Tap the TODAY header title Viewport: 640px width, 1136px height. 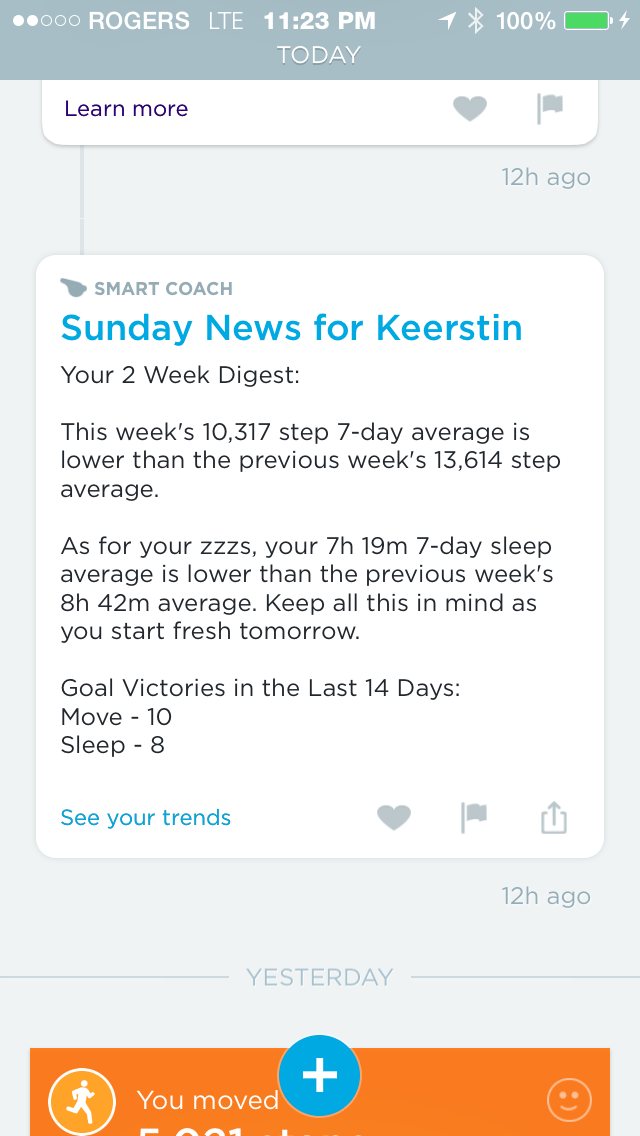pyautogui.click(x=319, y=56)
